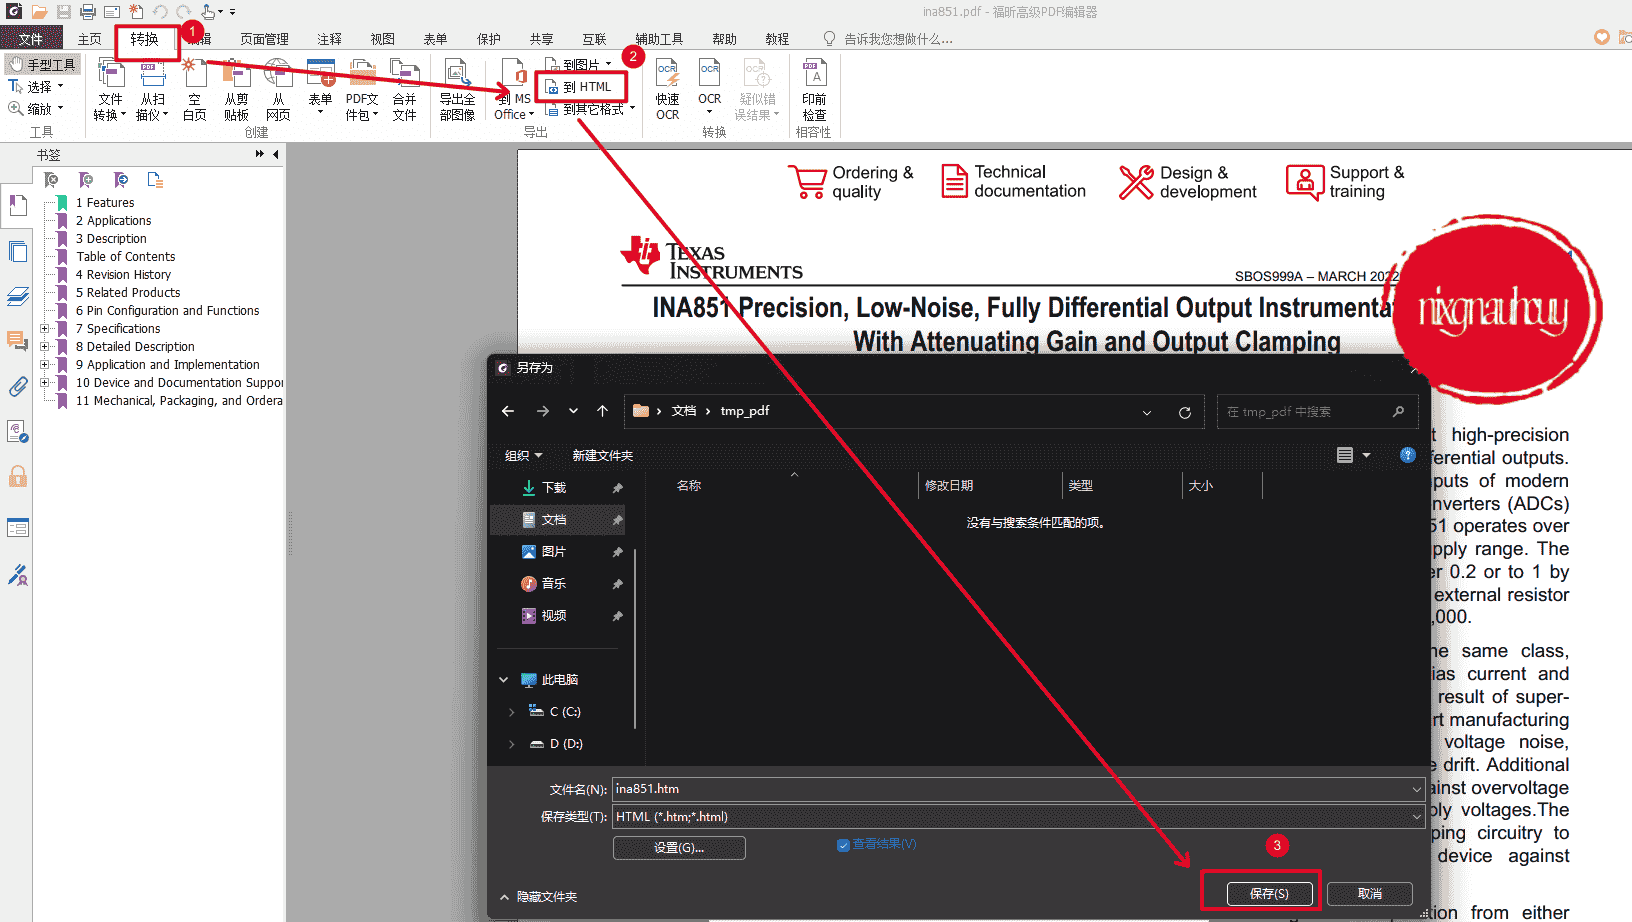
Task: Click the Blank Page (空白页) icon
Action: pos(195,88)
